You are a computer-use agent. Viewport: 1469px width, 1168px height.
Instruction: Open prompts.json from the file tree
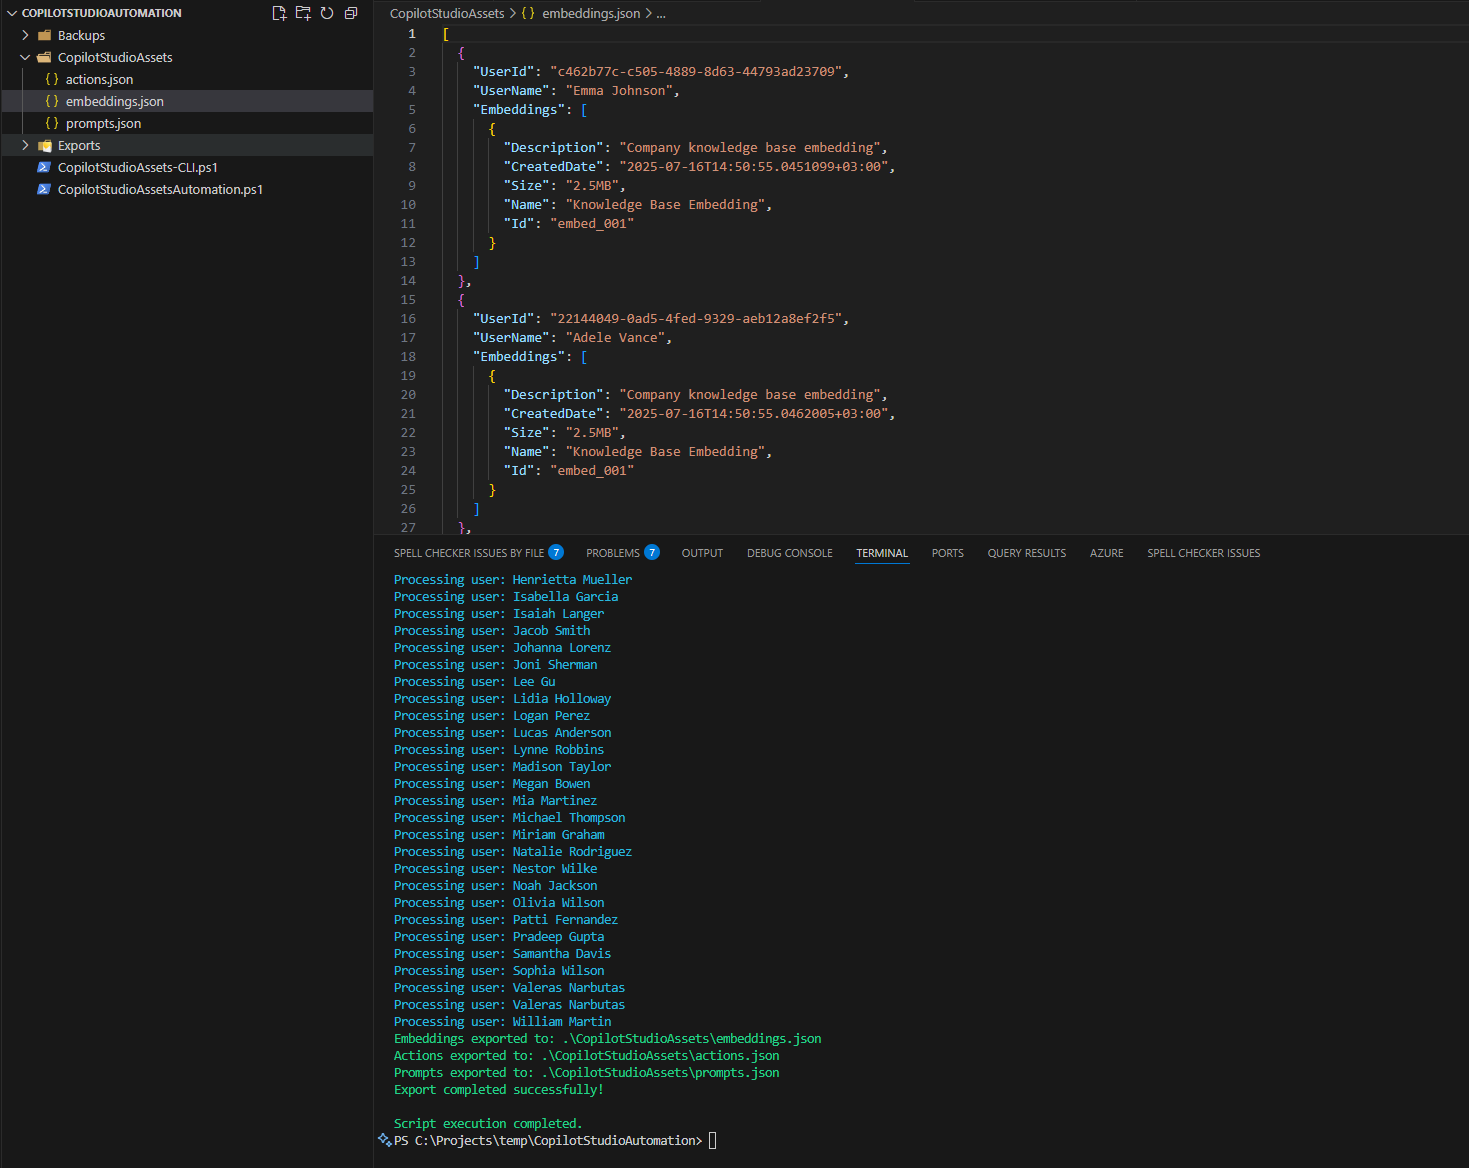click(x=188, y=123)
